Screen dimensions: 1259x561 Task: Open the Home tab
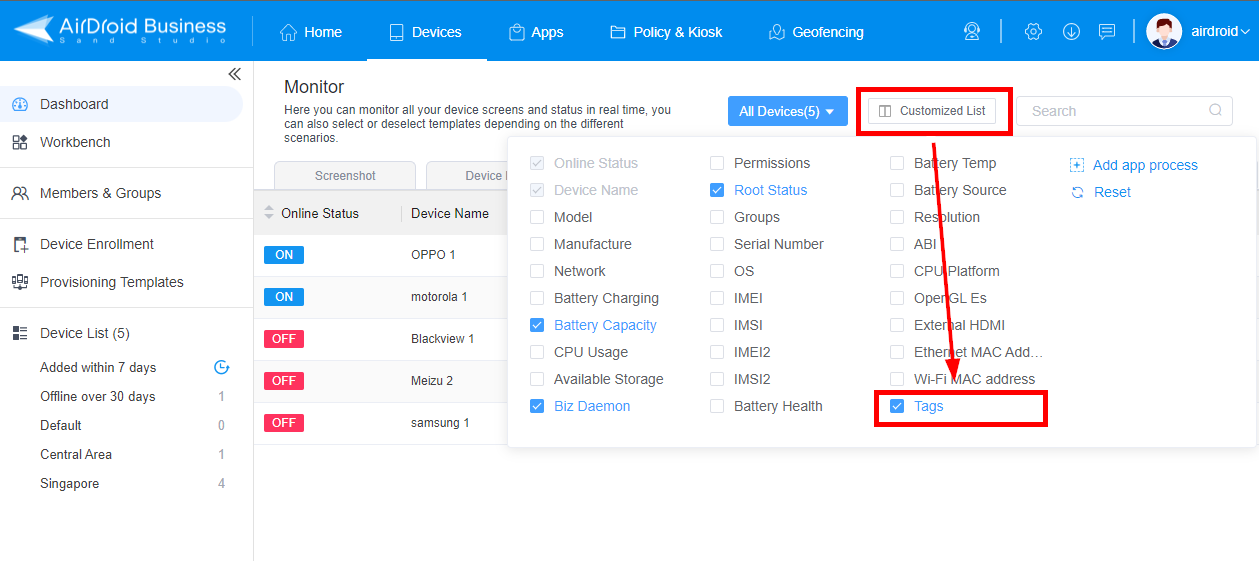pyautogui.click(x=311, y=32)
